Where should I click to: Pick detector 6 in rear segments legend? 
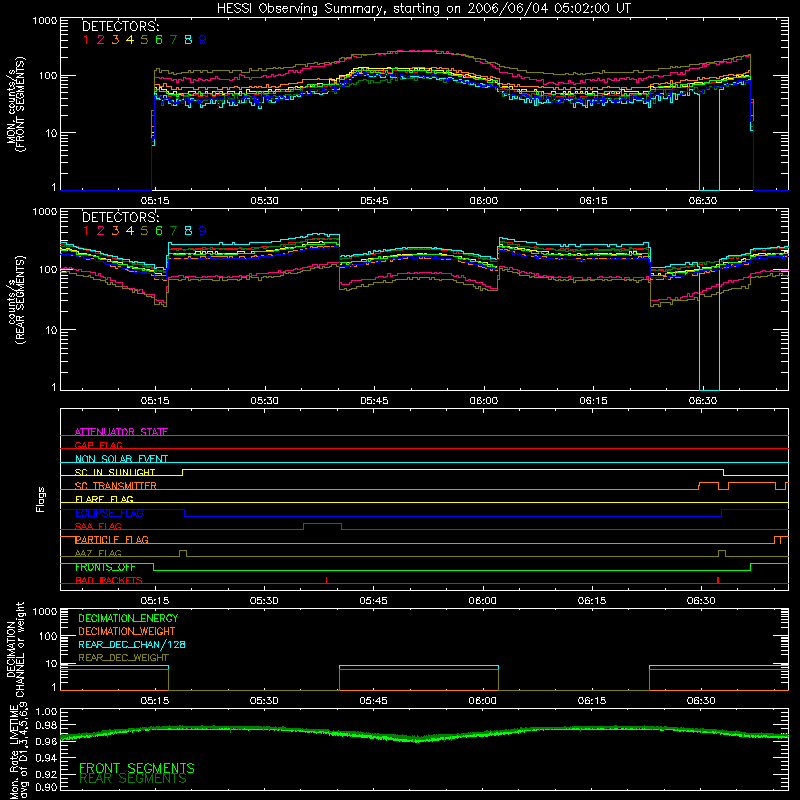[x=159, y=231]
